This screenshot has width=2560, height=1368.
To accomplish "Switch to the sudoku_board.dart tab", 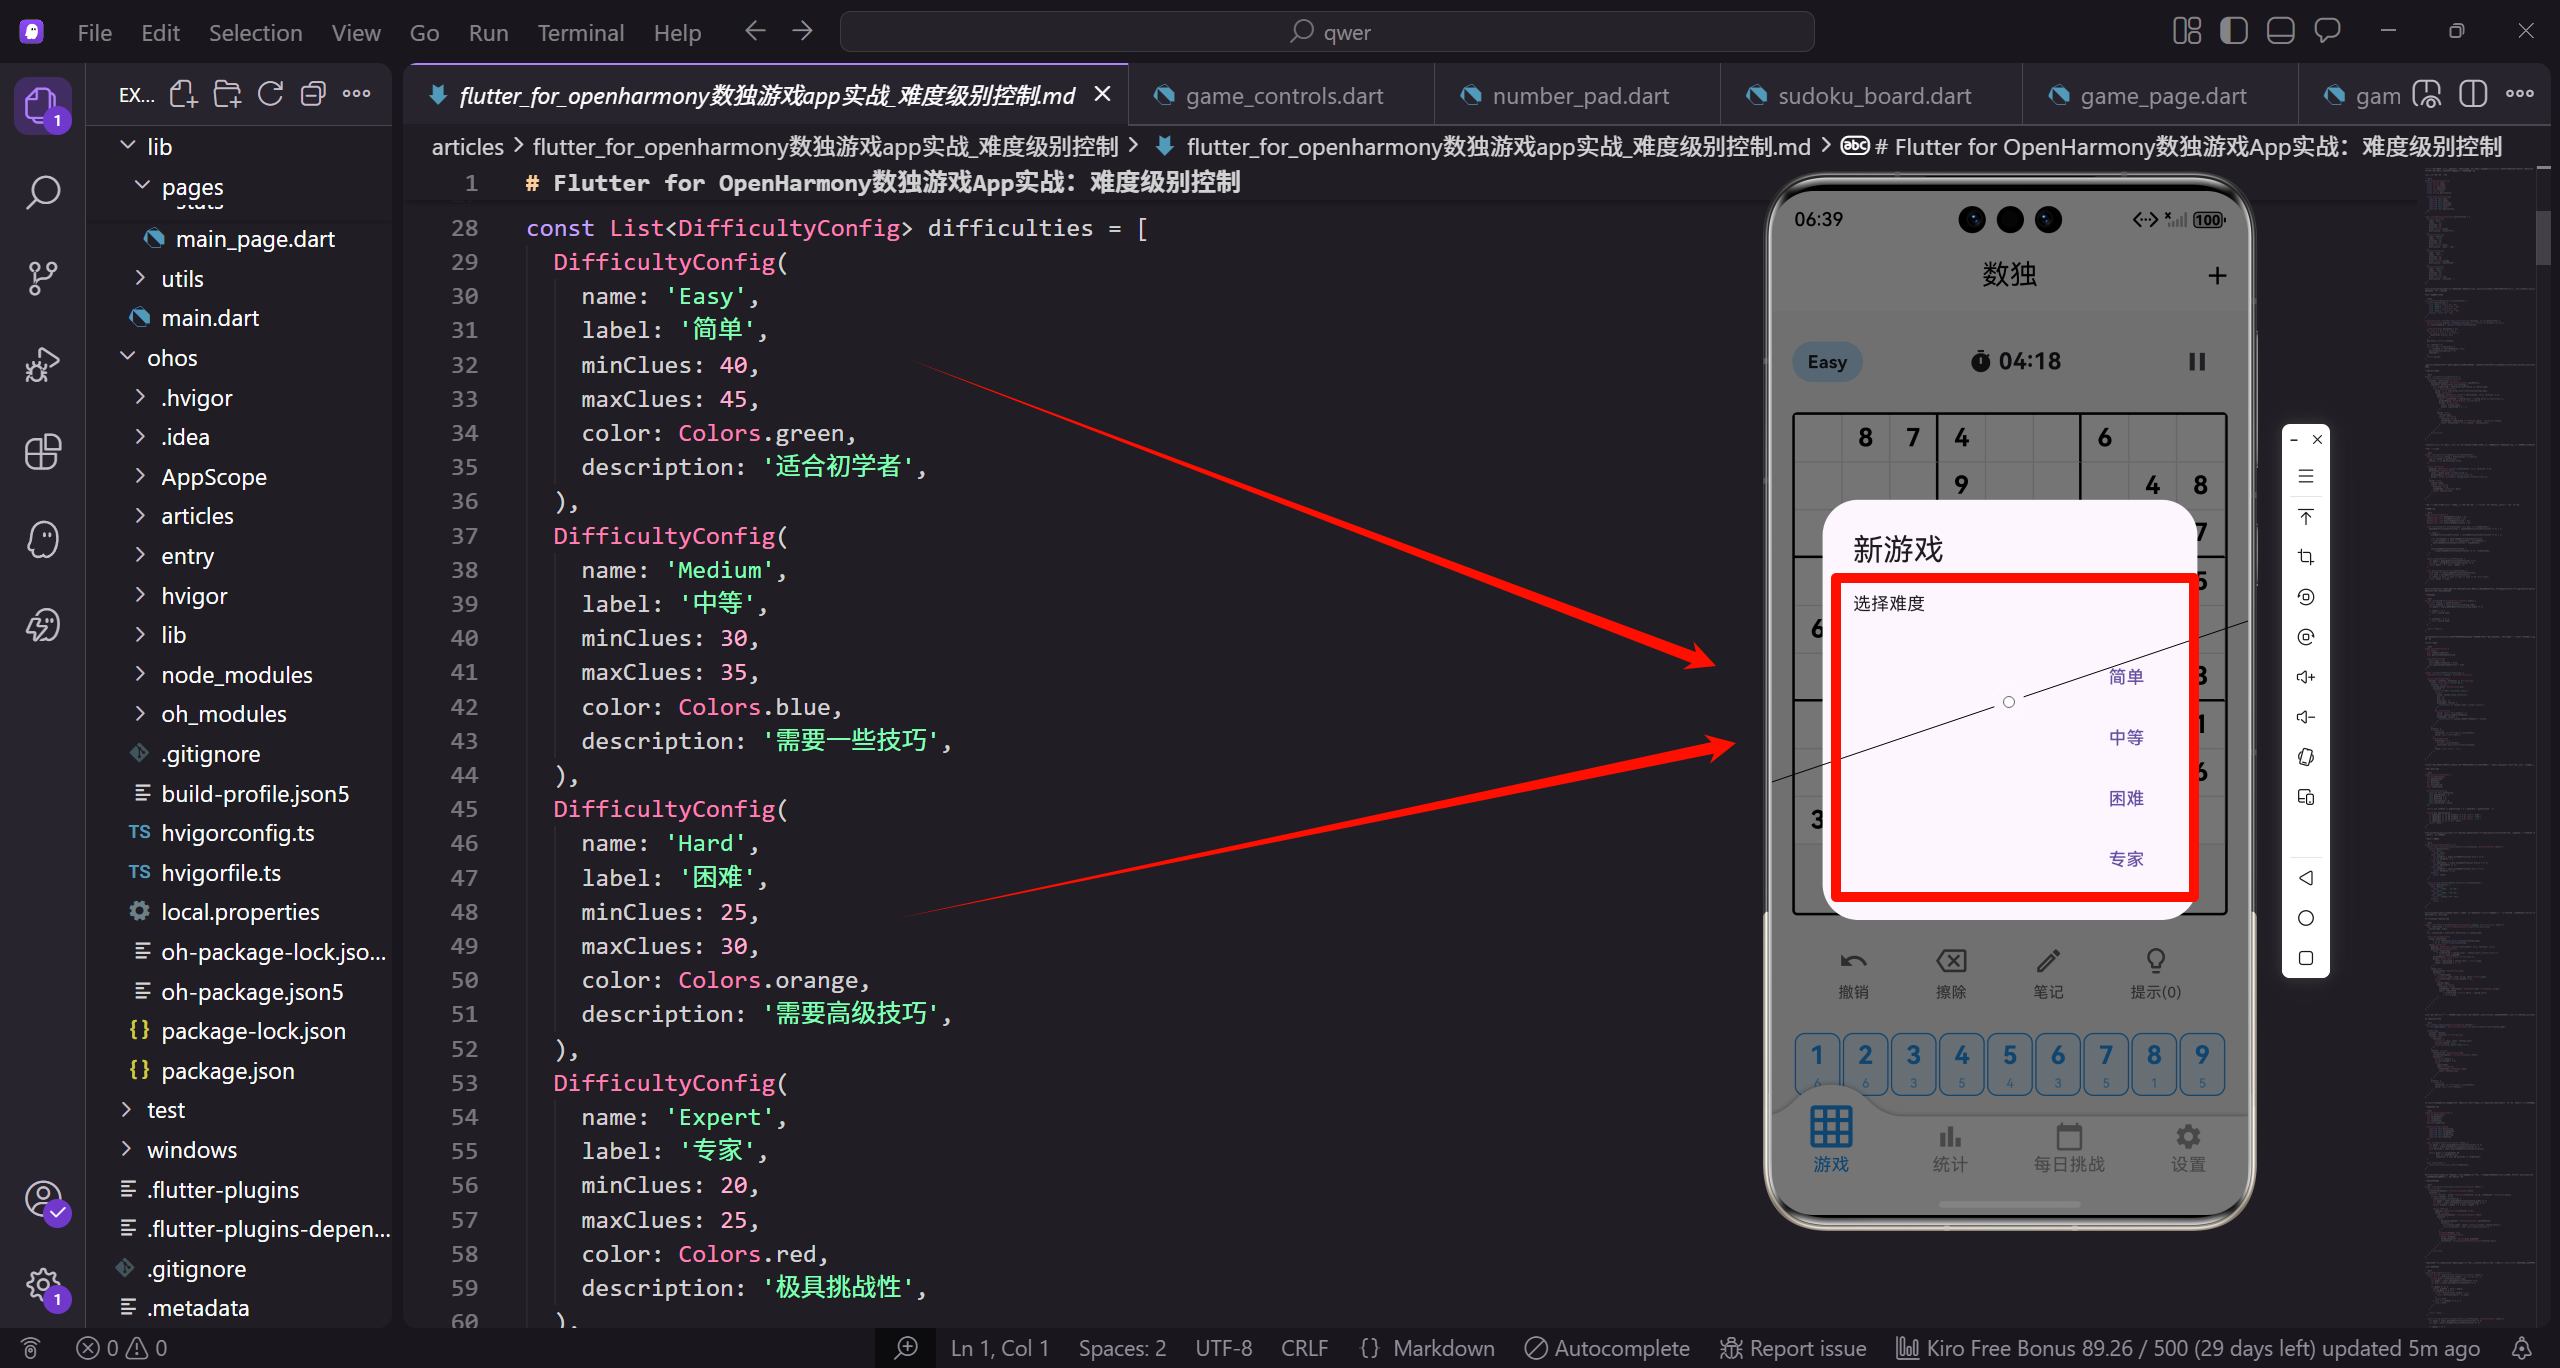I will pos(1873,96).
